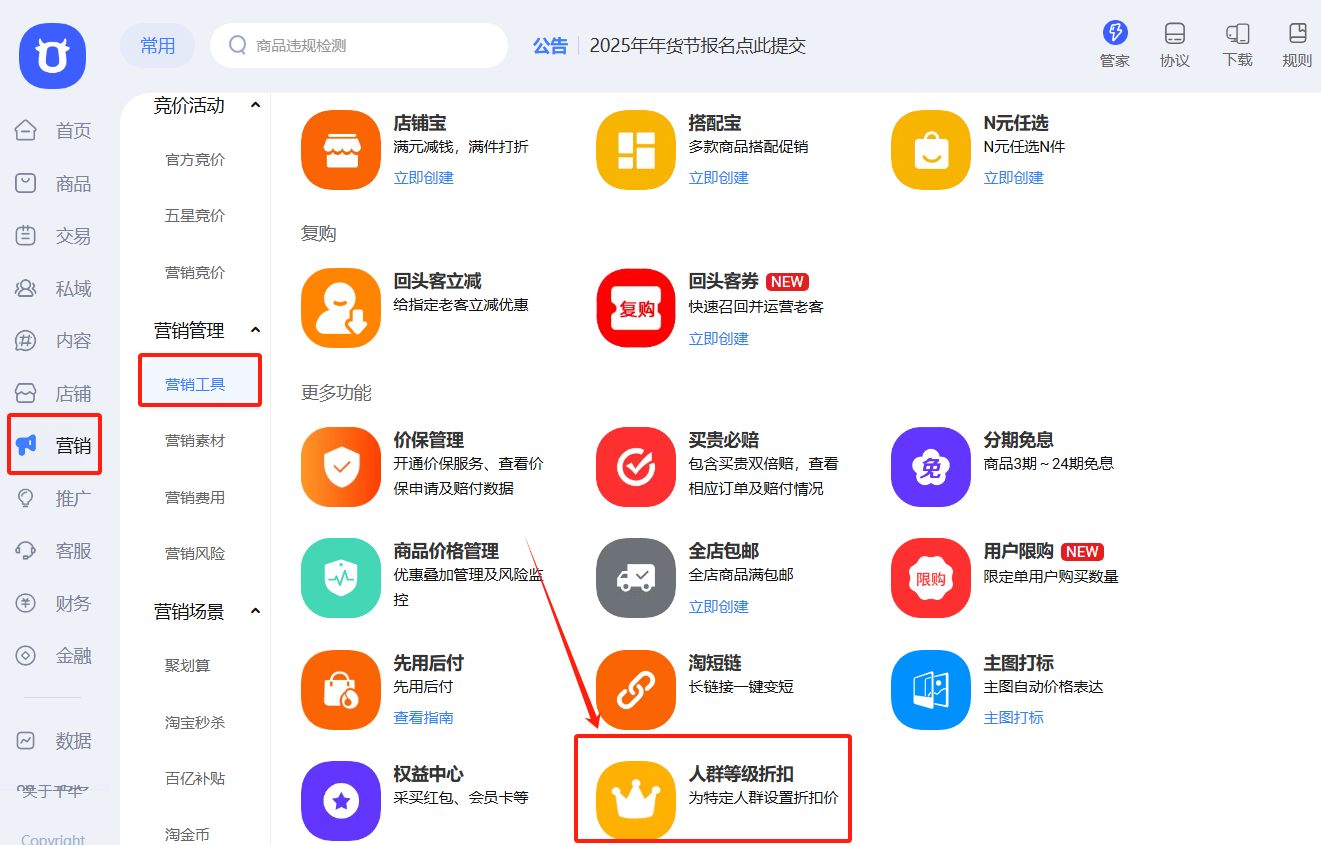The width and height of the screenshot is (1321, 845).
Task: Open 店铺宝 store icon
Action: pos(341,150)
